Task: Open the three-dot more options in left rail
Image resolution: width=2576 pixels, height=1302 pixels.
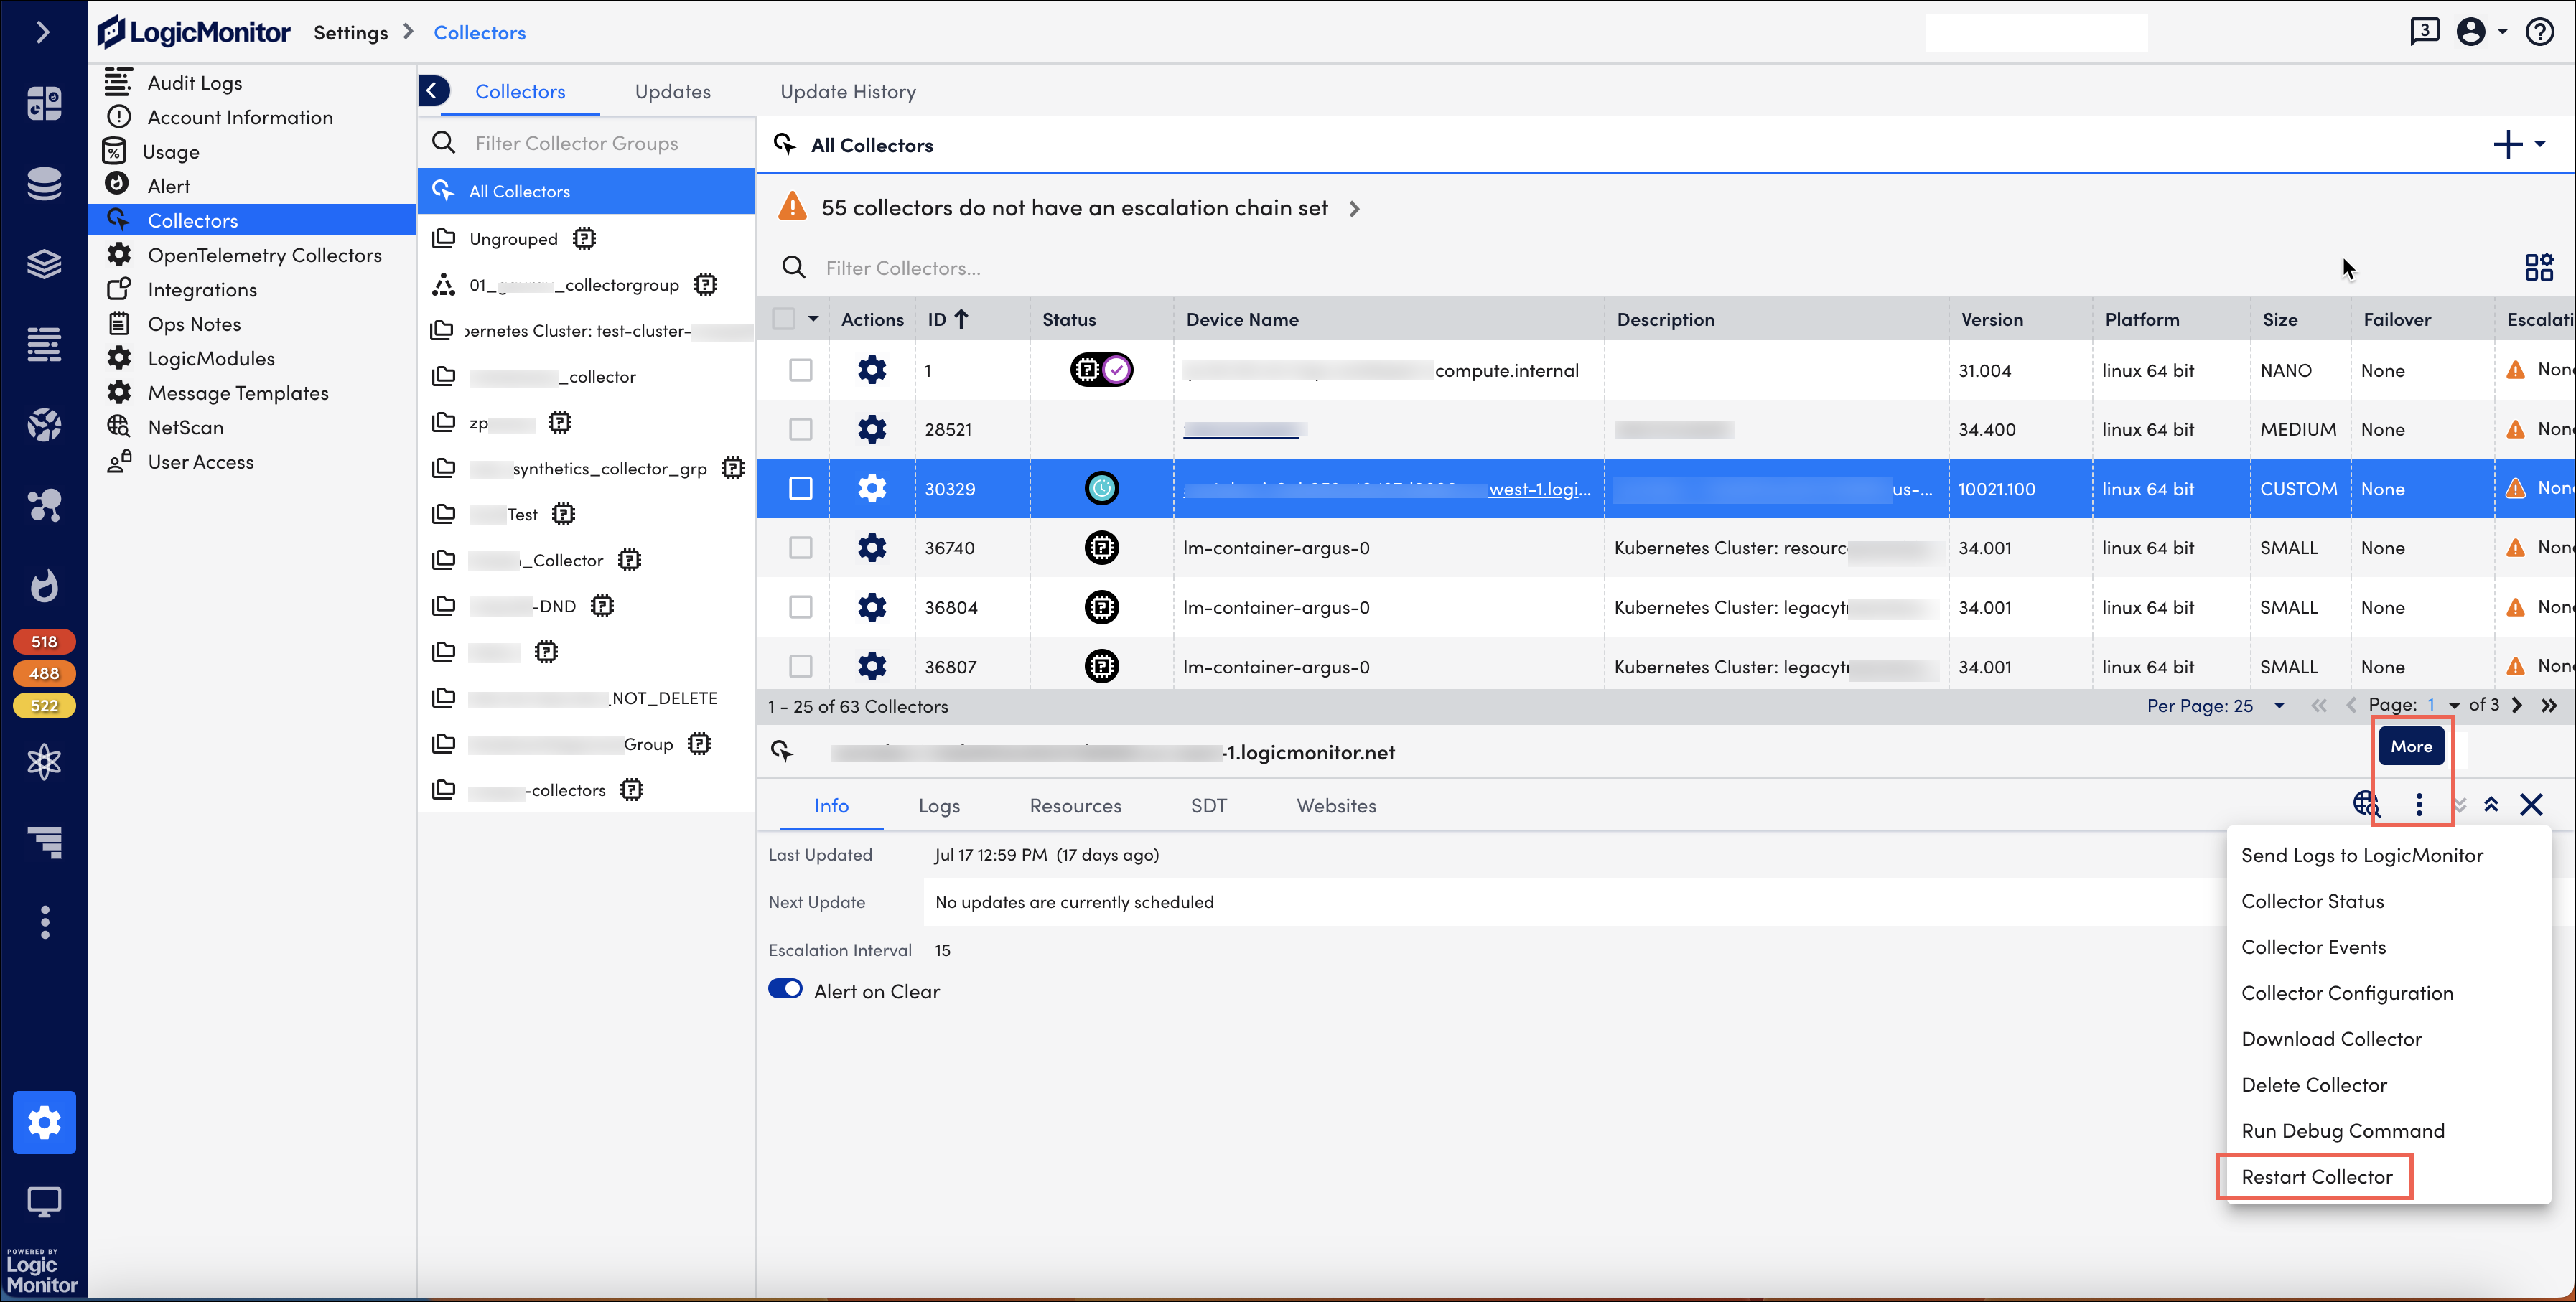Action: (44, 922)
